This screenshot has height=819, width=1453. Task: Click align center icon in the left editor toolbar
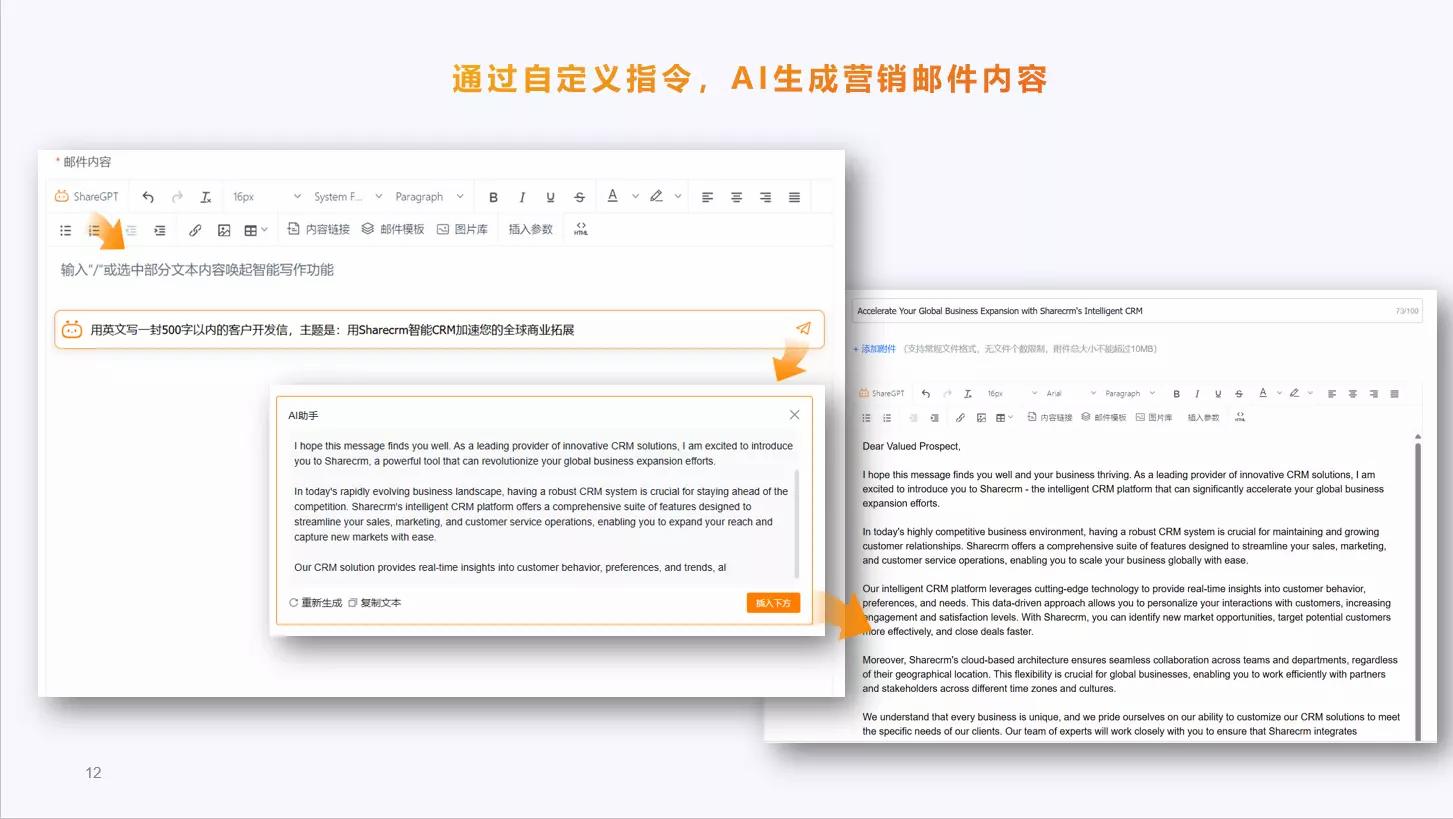click(736, 197)
